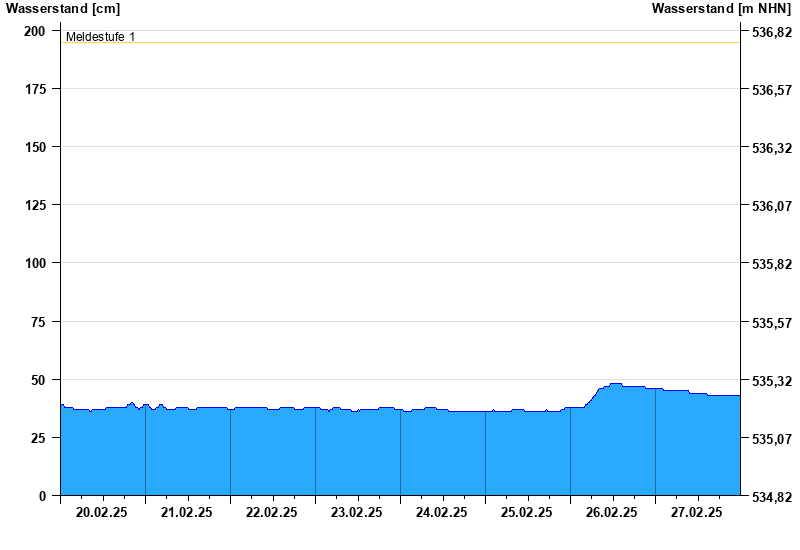
Task: Click the 535,32 right axis value
Action: pos(770,381)
